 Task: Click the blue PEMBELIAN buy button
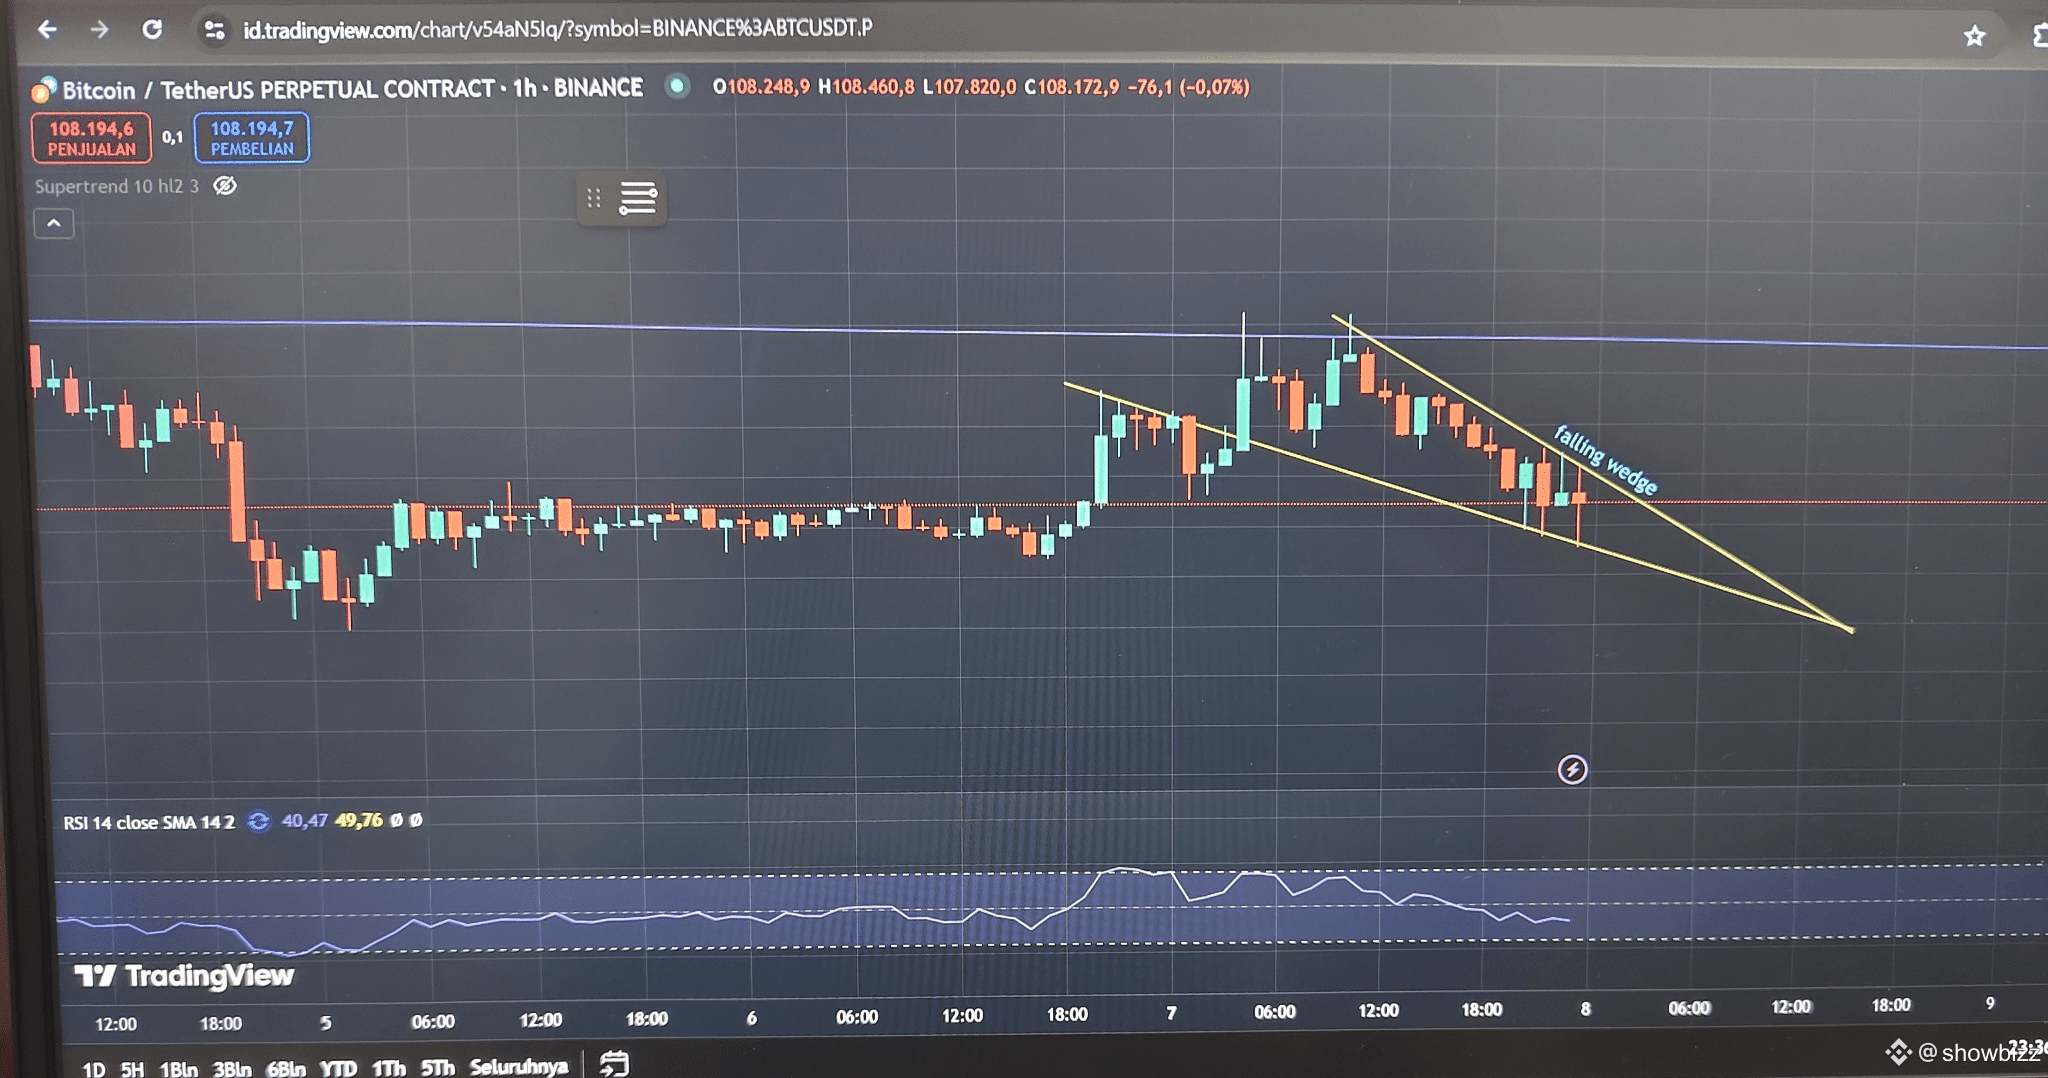point(252,138)
